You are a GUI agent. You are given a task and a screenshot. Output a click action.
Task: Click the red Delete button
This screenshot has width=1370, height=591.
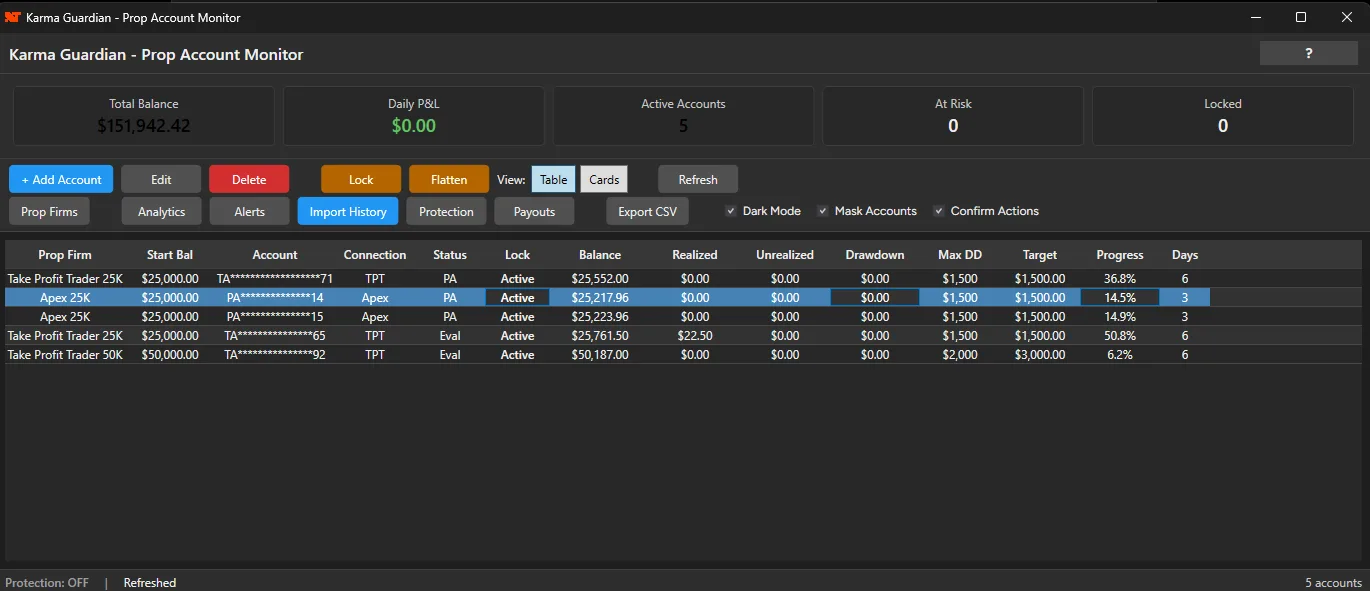point(249,180)
